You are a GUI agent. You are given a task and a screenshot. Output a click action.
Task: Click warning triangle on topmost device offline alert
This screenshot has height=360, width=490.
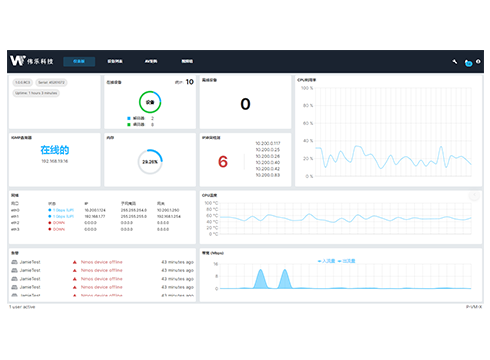point(75,262)
